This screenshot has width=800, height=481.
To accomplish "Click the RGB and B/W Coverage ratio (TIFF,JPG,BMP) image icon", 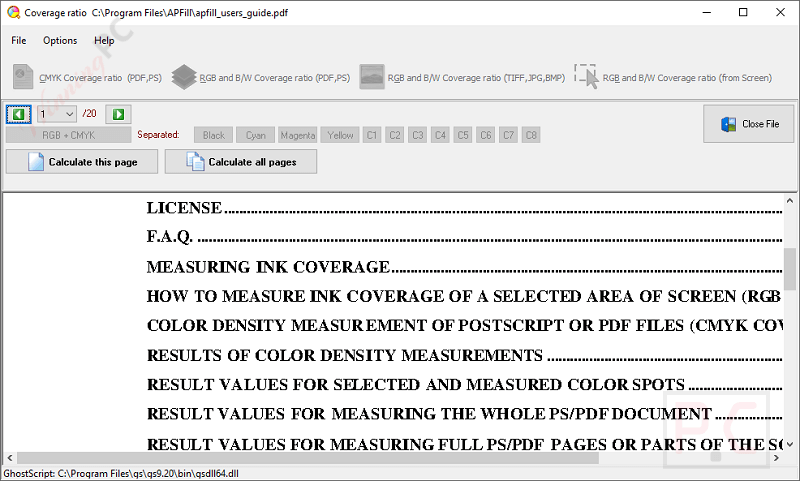I will pos(372,77).
